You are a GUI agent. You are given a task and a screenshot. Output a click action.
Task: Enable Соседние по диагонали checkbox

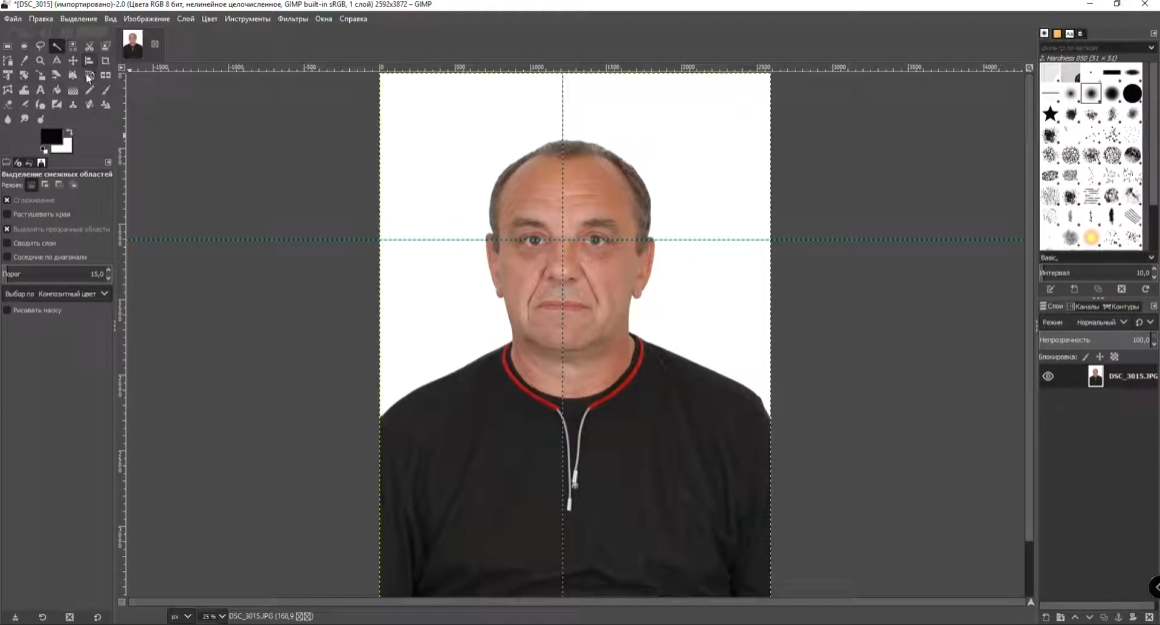point(7,257)
